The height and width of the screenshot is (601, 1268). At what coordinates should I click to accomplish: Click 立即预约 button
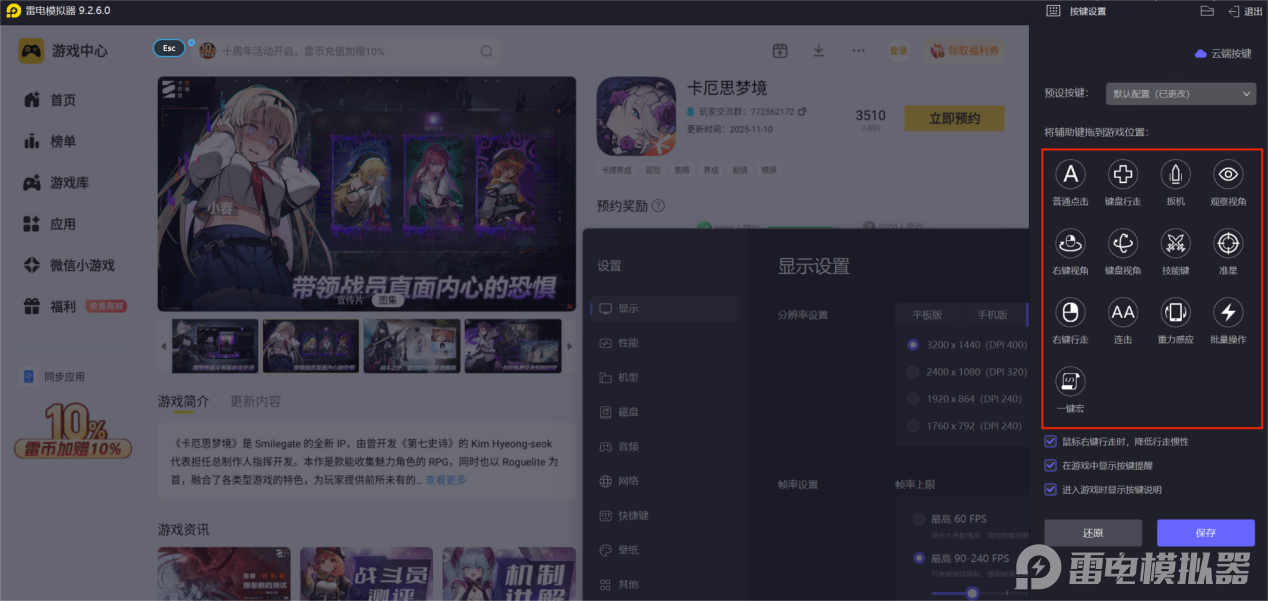tap(954, 118)
